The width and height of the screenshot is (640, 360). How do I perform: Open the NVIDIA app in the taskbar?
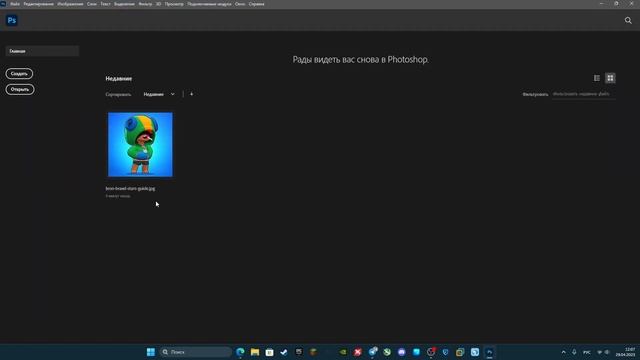343,352
